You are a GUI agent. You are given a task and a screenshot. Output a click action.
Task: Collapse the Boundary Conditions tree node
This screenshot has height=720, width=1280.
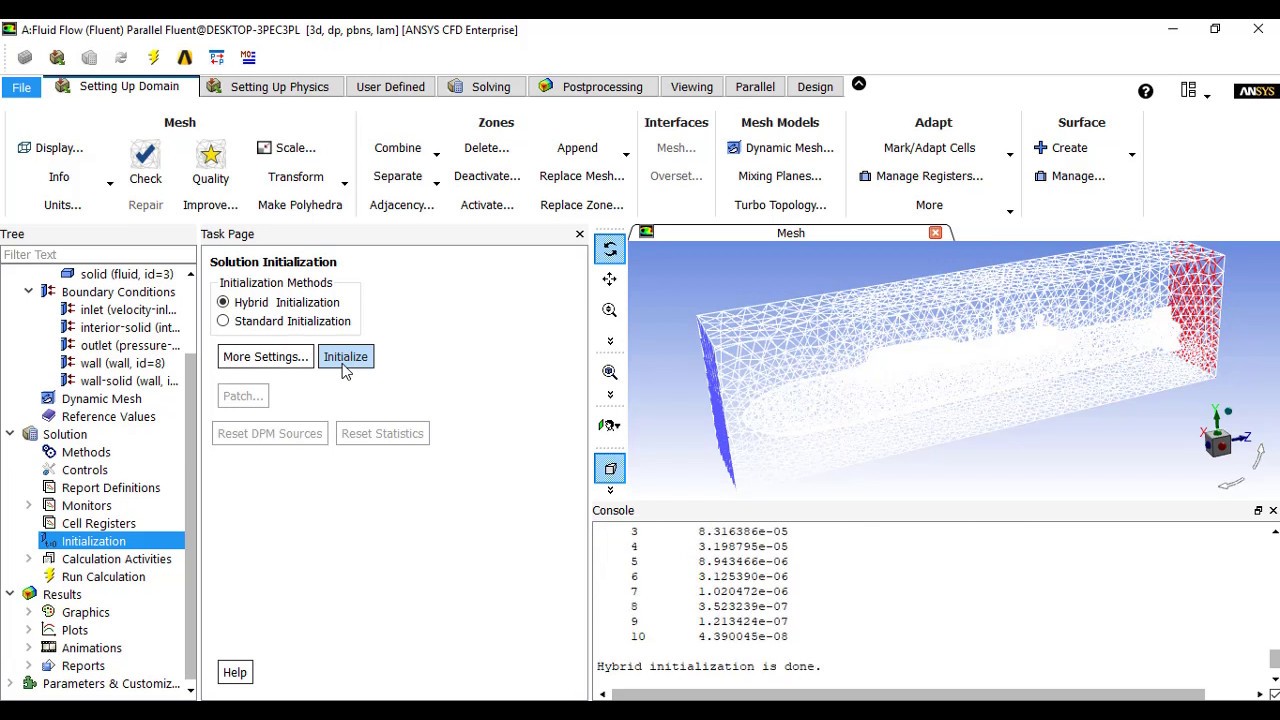coord(28,292)
